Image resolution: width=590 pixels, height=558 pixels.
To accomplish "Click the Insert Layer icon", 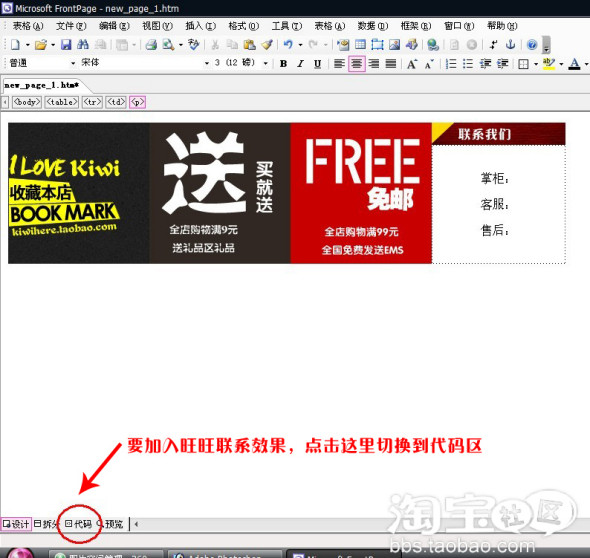I will click(377, 45).
